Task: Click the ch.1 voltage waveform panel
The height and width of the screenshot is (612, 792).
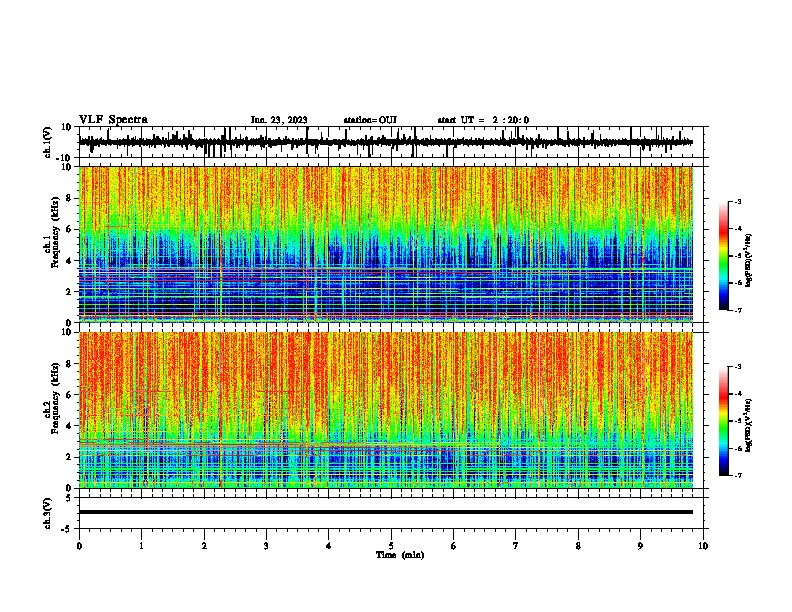Action: (x=391, y=142)
